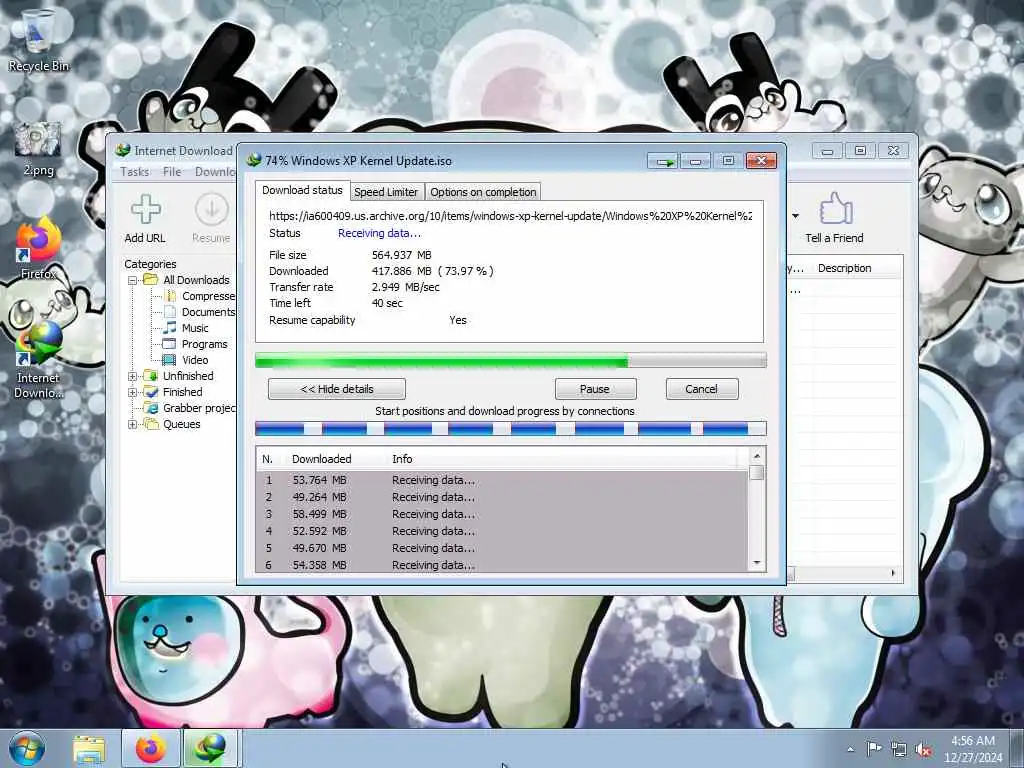
Task: Switch to Firefox in the taskbar
Action: click(x=151, y=748)
